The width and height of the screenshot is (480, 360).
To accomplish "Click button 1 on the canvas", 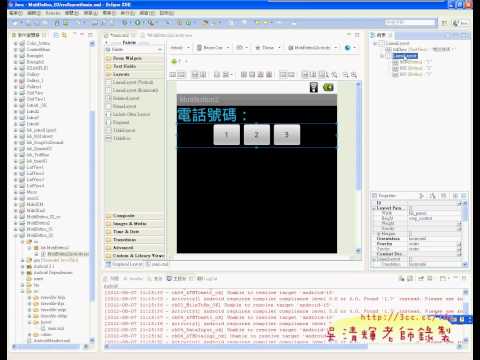I will tap(227, 135).
